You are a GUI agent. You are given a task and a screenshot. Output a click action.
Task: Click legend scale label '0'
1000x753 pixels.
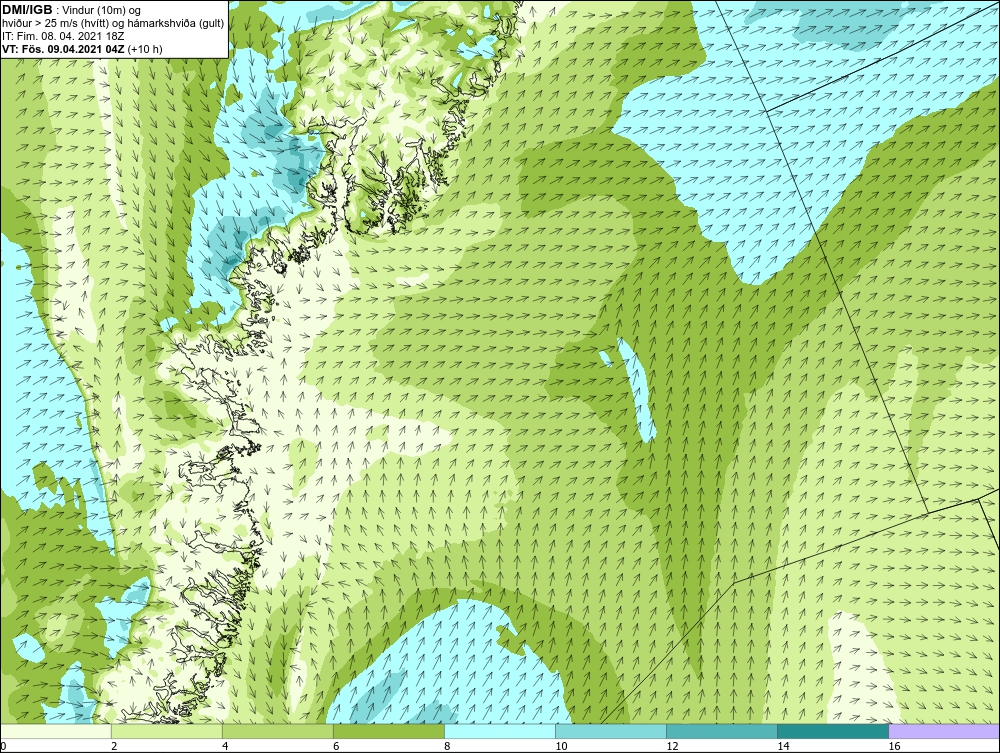[x=3, y=746]
